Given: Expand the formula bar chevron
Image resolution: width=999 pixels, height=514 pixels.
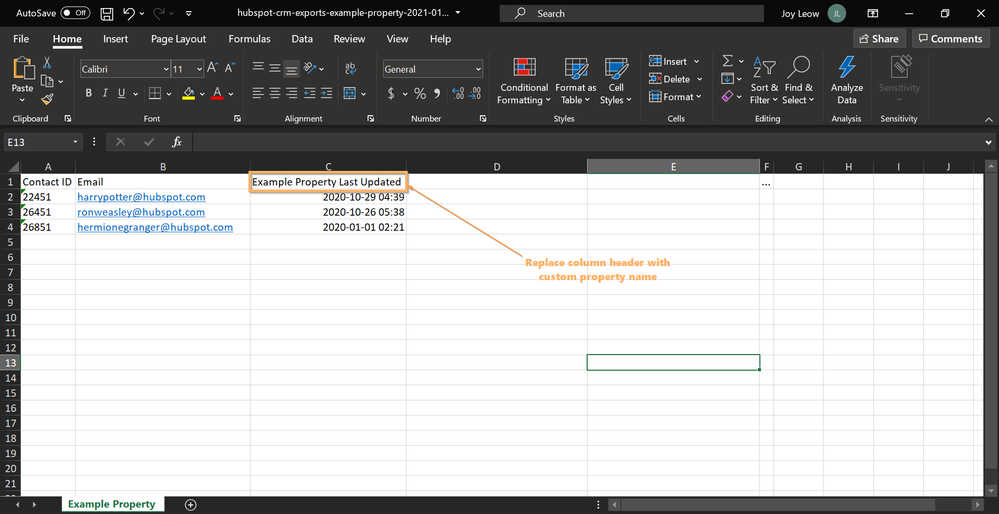Looking at the screenshot, I should (x=989, y=142).
